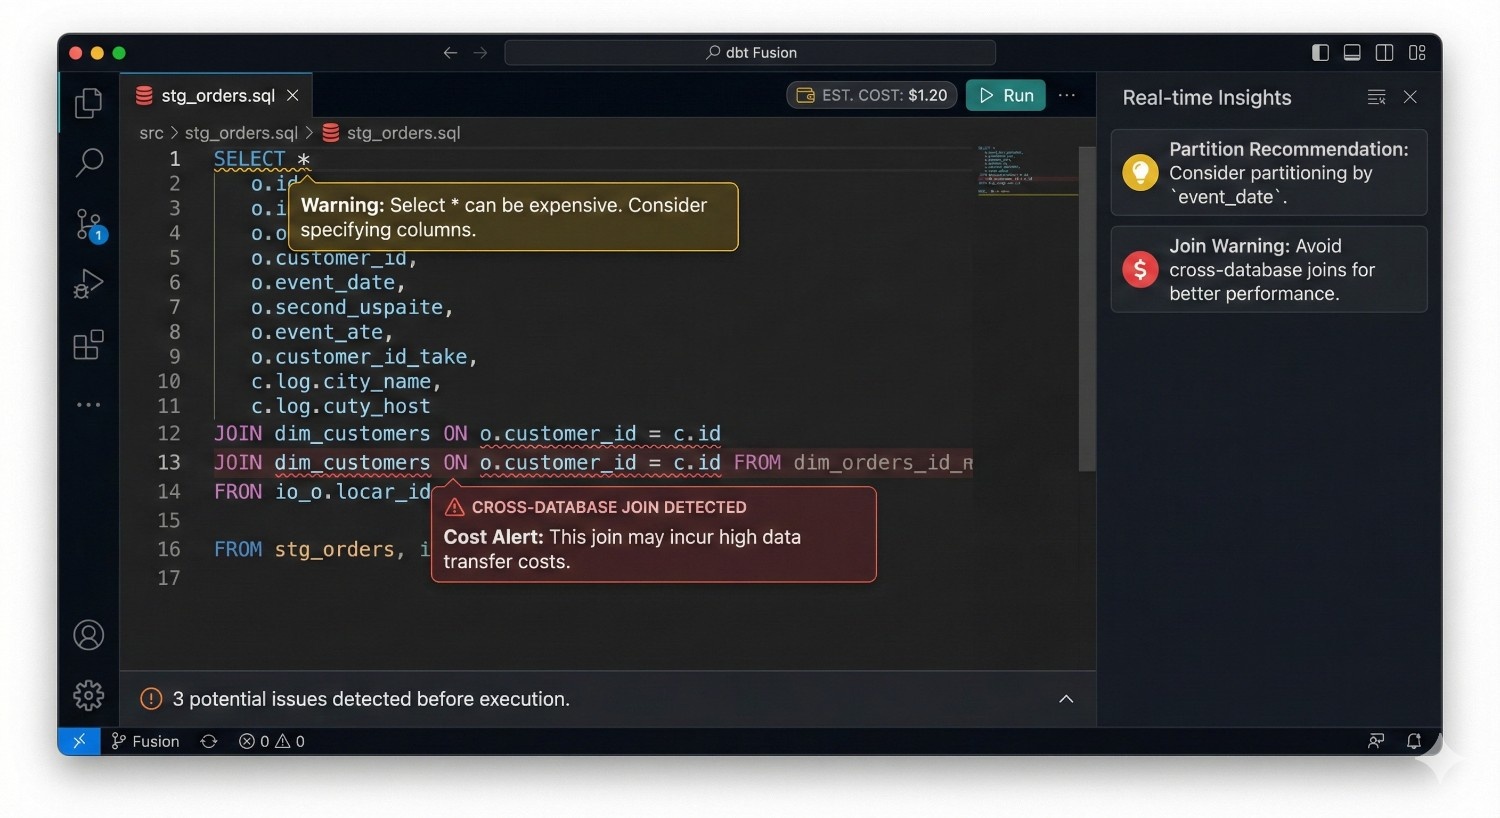The image size is (1500, 818).
Task: Open the Manage settings gear menu
Action: click(x=88, y=695)
